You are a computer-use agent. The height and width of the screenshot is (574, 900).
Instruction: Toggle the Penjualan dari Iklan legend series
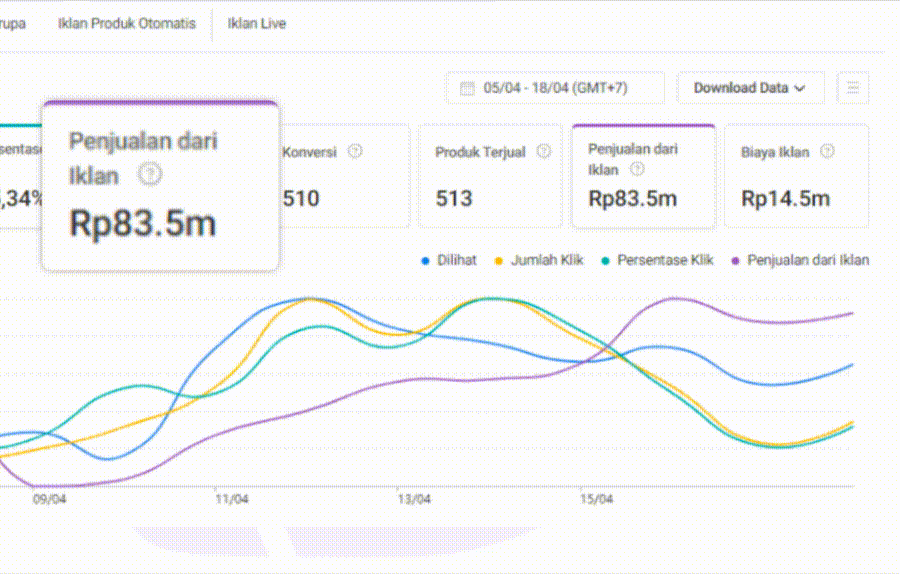coord(800,260)
